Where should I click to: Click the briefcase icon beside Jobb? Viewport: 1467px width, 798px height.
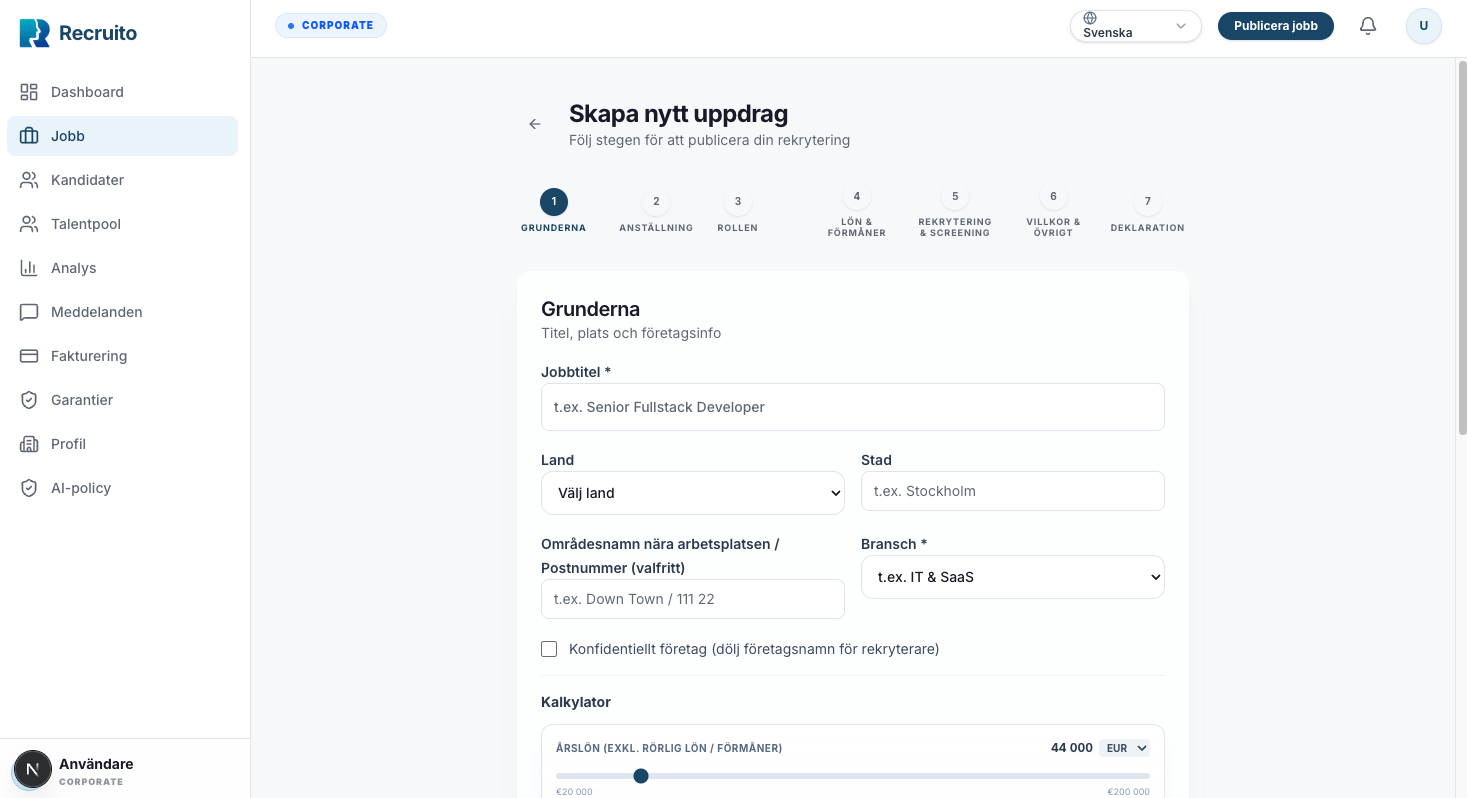[29, 136]
